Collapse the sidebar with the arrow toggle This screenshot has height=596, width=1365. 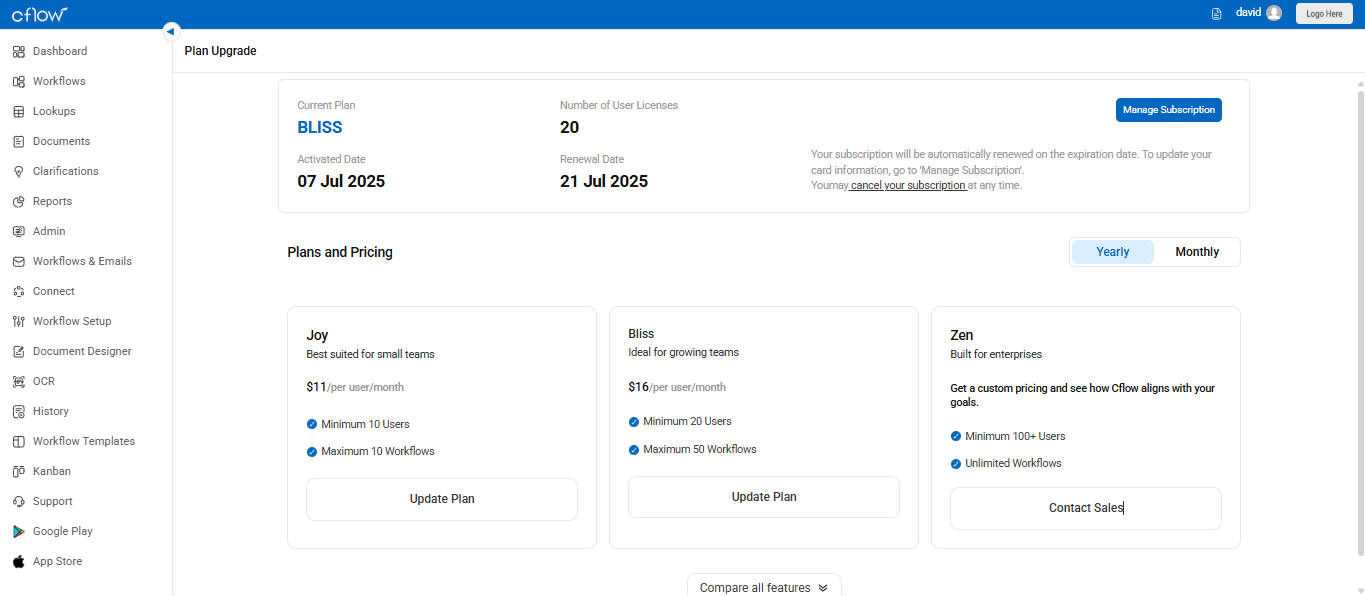[x=171, y=31]
